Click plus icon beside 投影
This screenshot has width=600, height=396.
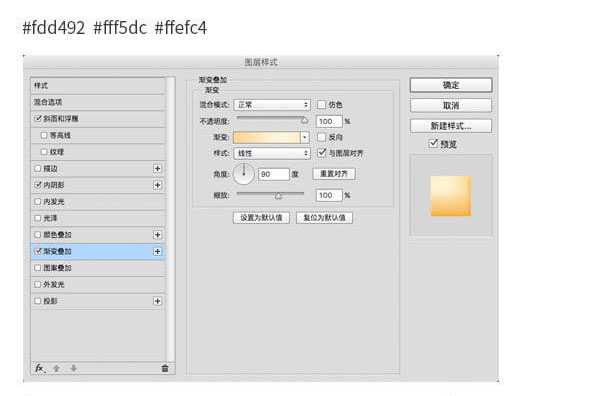pyautogui.click(x=157, y=301)
